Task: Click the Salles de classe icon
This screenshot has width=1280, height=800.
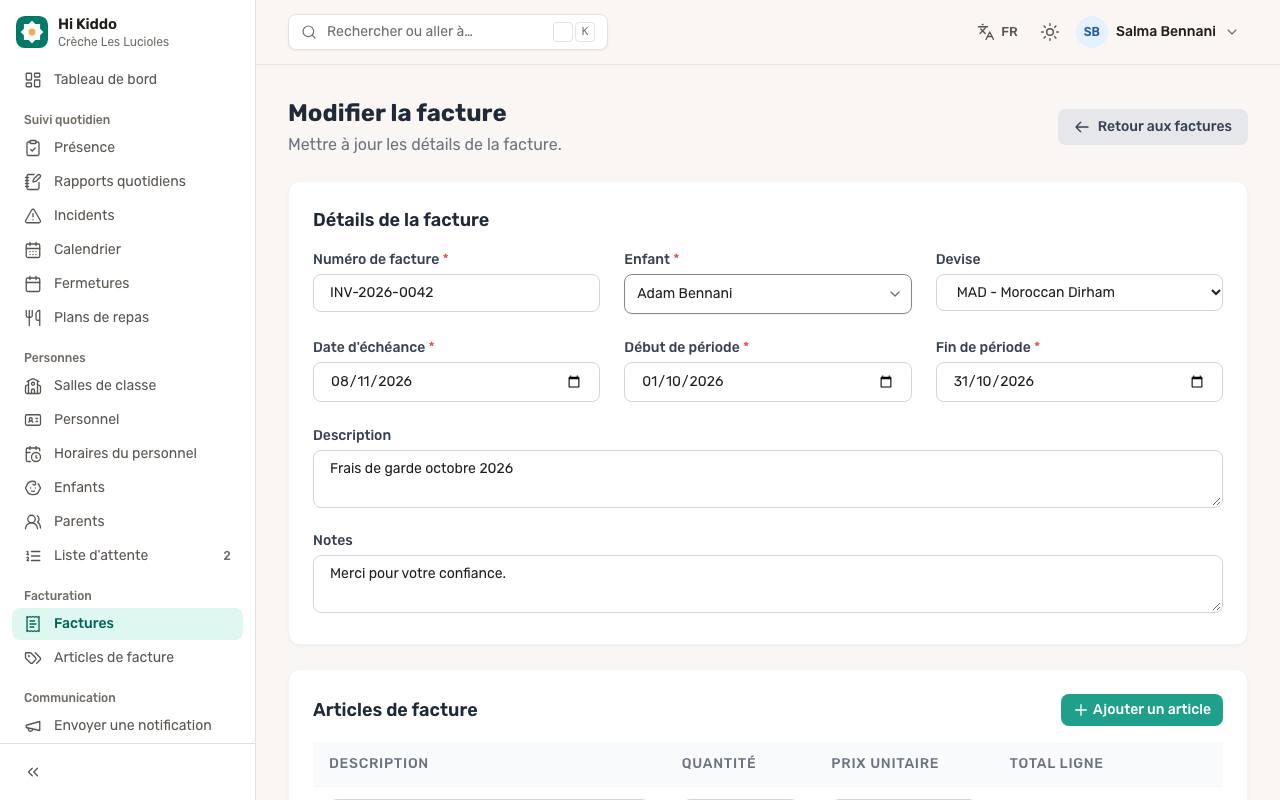Action: click(x=33, y=386)
